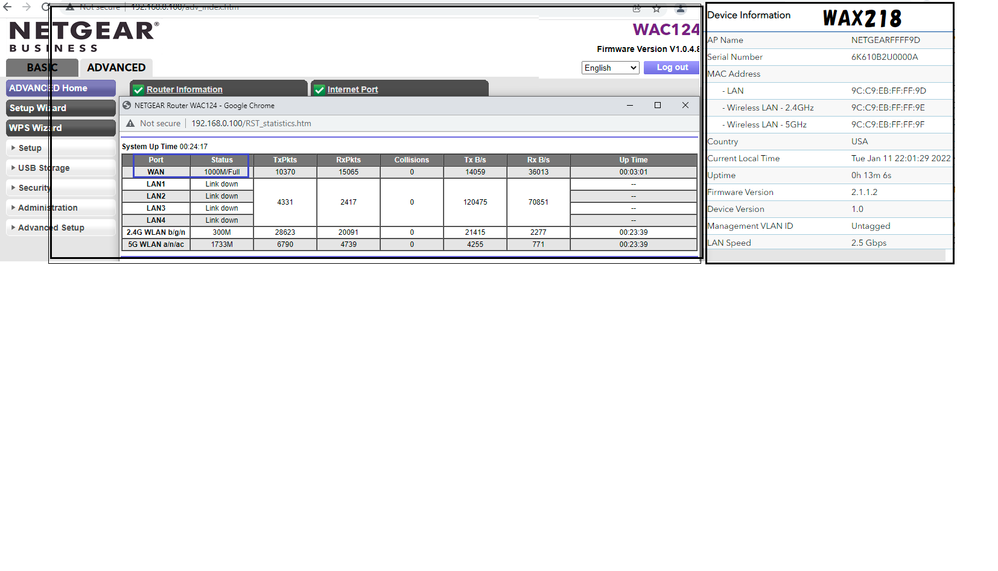Click the NETGEAR Business logo
This screenshot has height=571, width=998.
pyautogui.click(x=83, y=36)
